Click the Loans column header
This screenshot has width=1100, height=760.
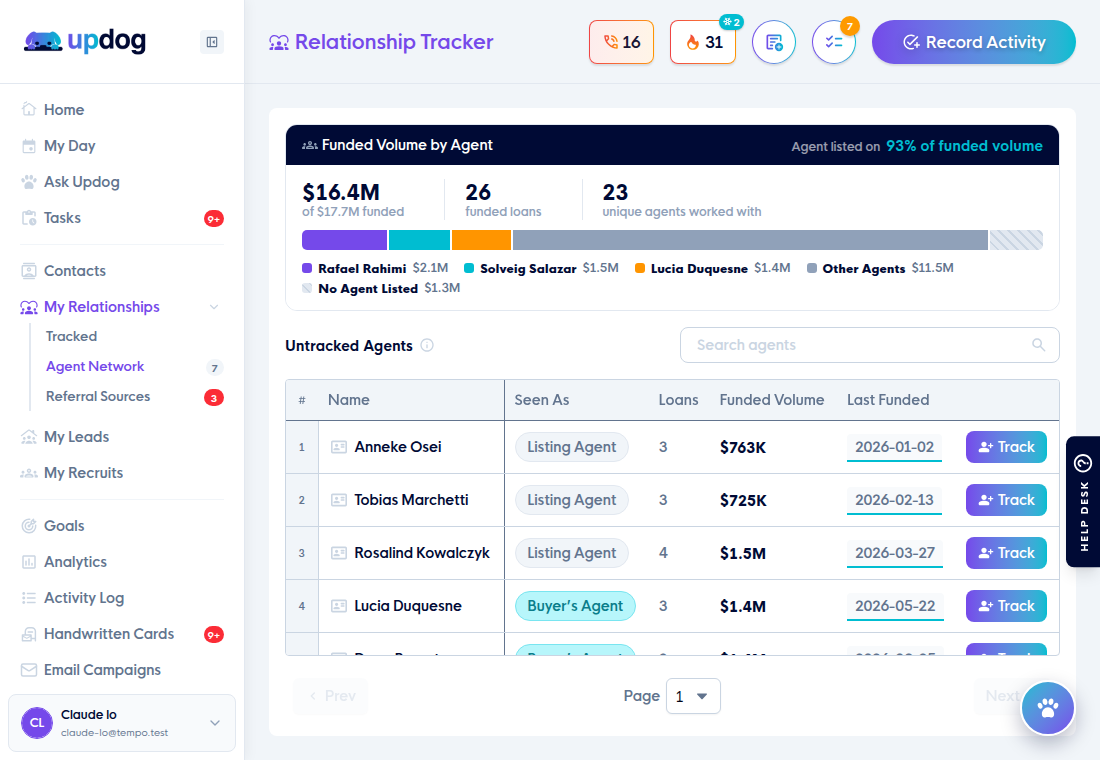point(678,400)
